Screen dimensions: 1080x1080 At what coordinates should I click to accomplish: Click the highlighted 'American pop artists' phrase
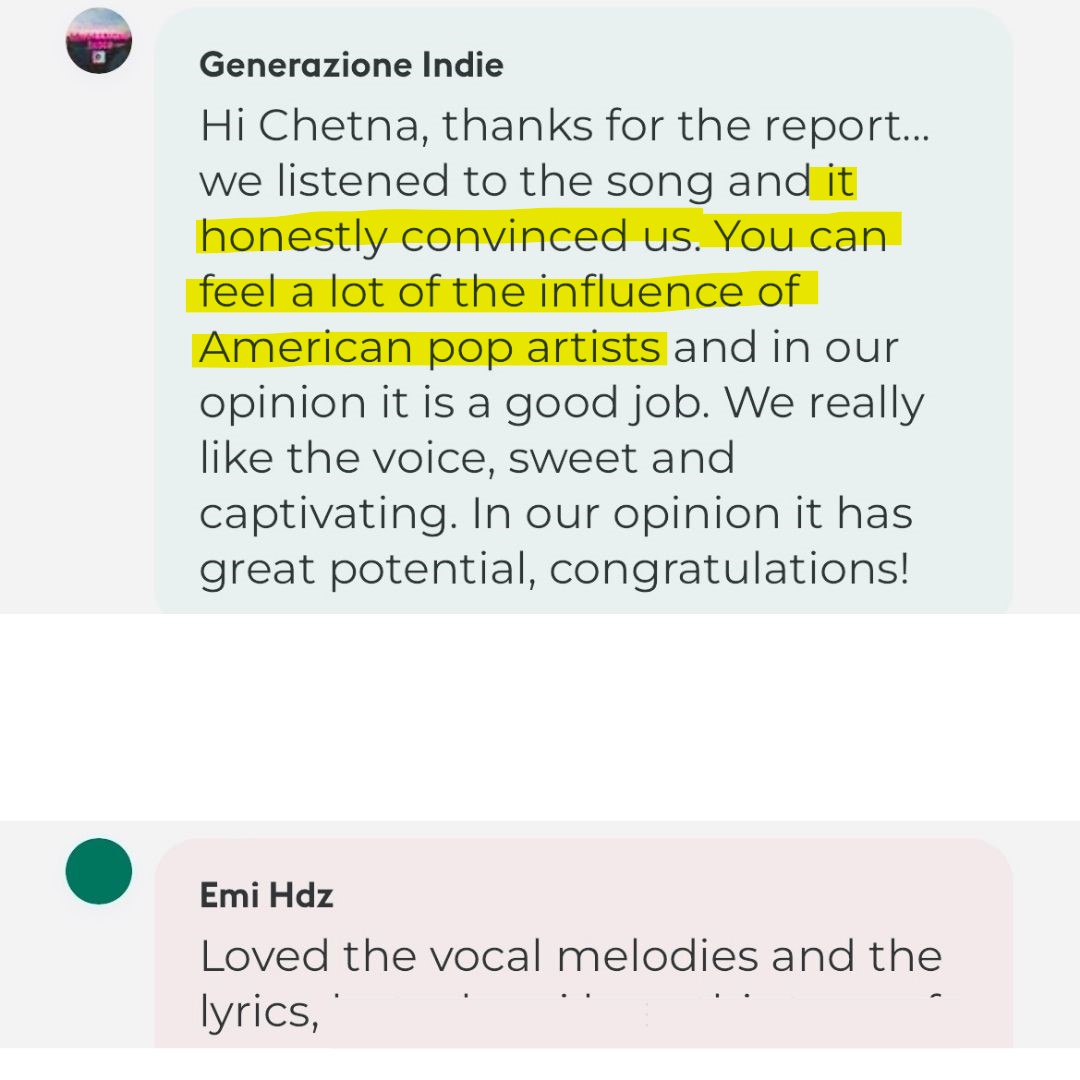tap(430, 347)
